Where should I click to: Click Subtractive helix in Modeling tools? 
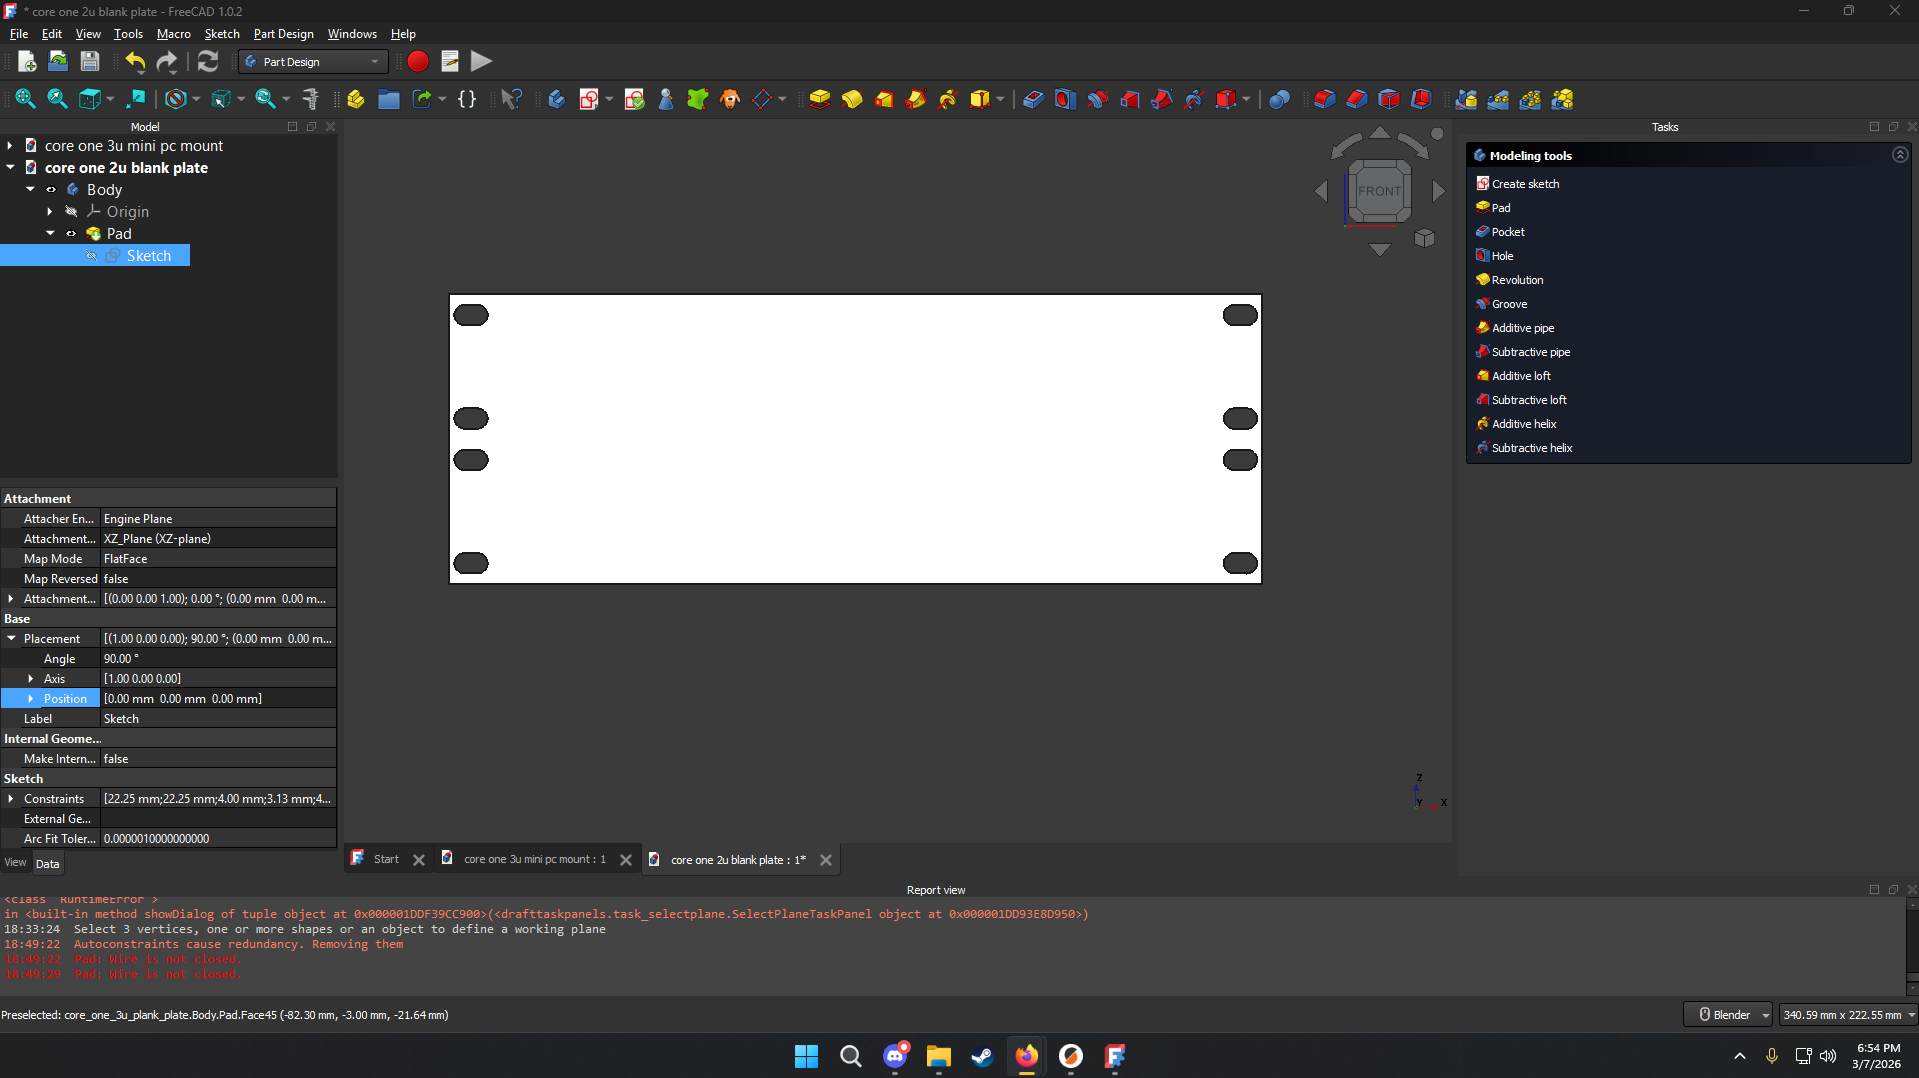tap(1532, 448)
